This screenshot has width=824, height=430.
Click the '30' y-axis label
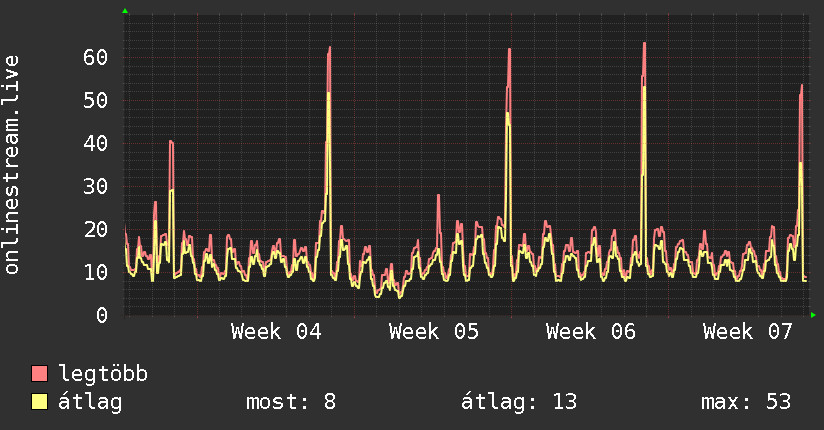95,187
